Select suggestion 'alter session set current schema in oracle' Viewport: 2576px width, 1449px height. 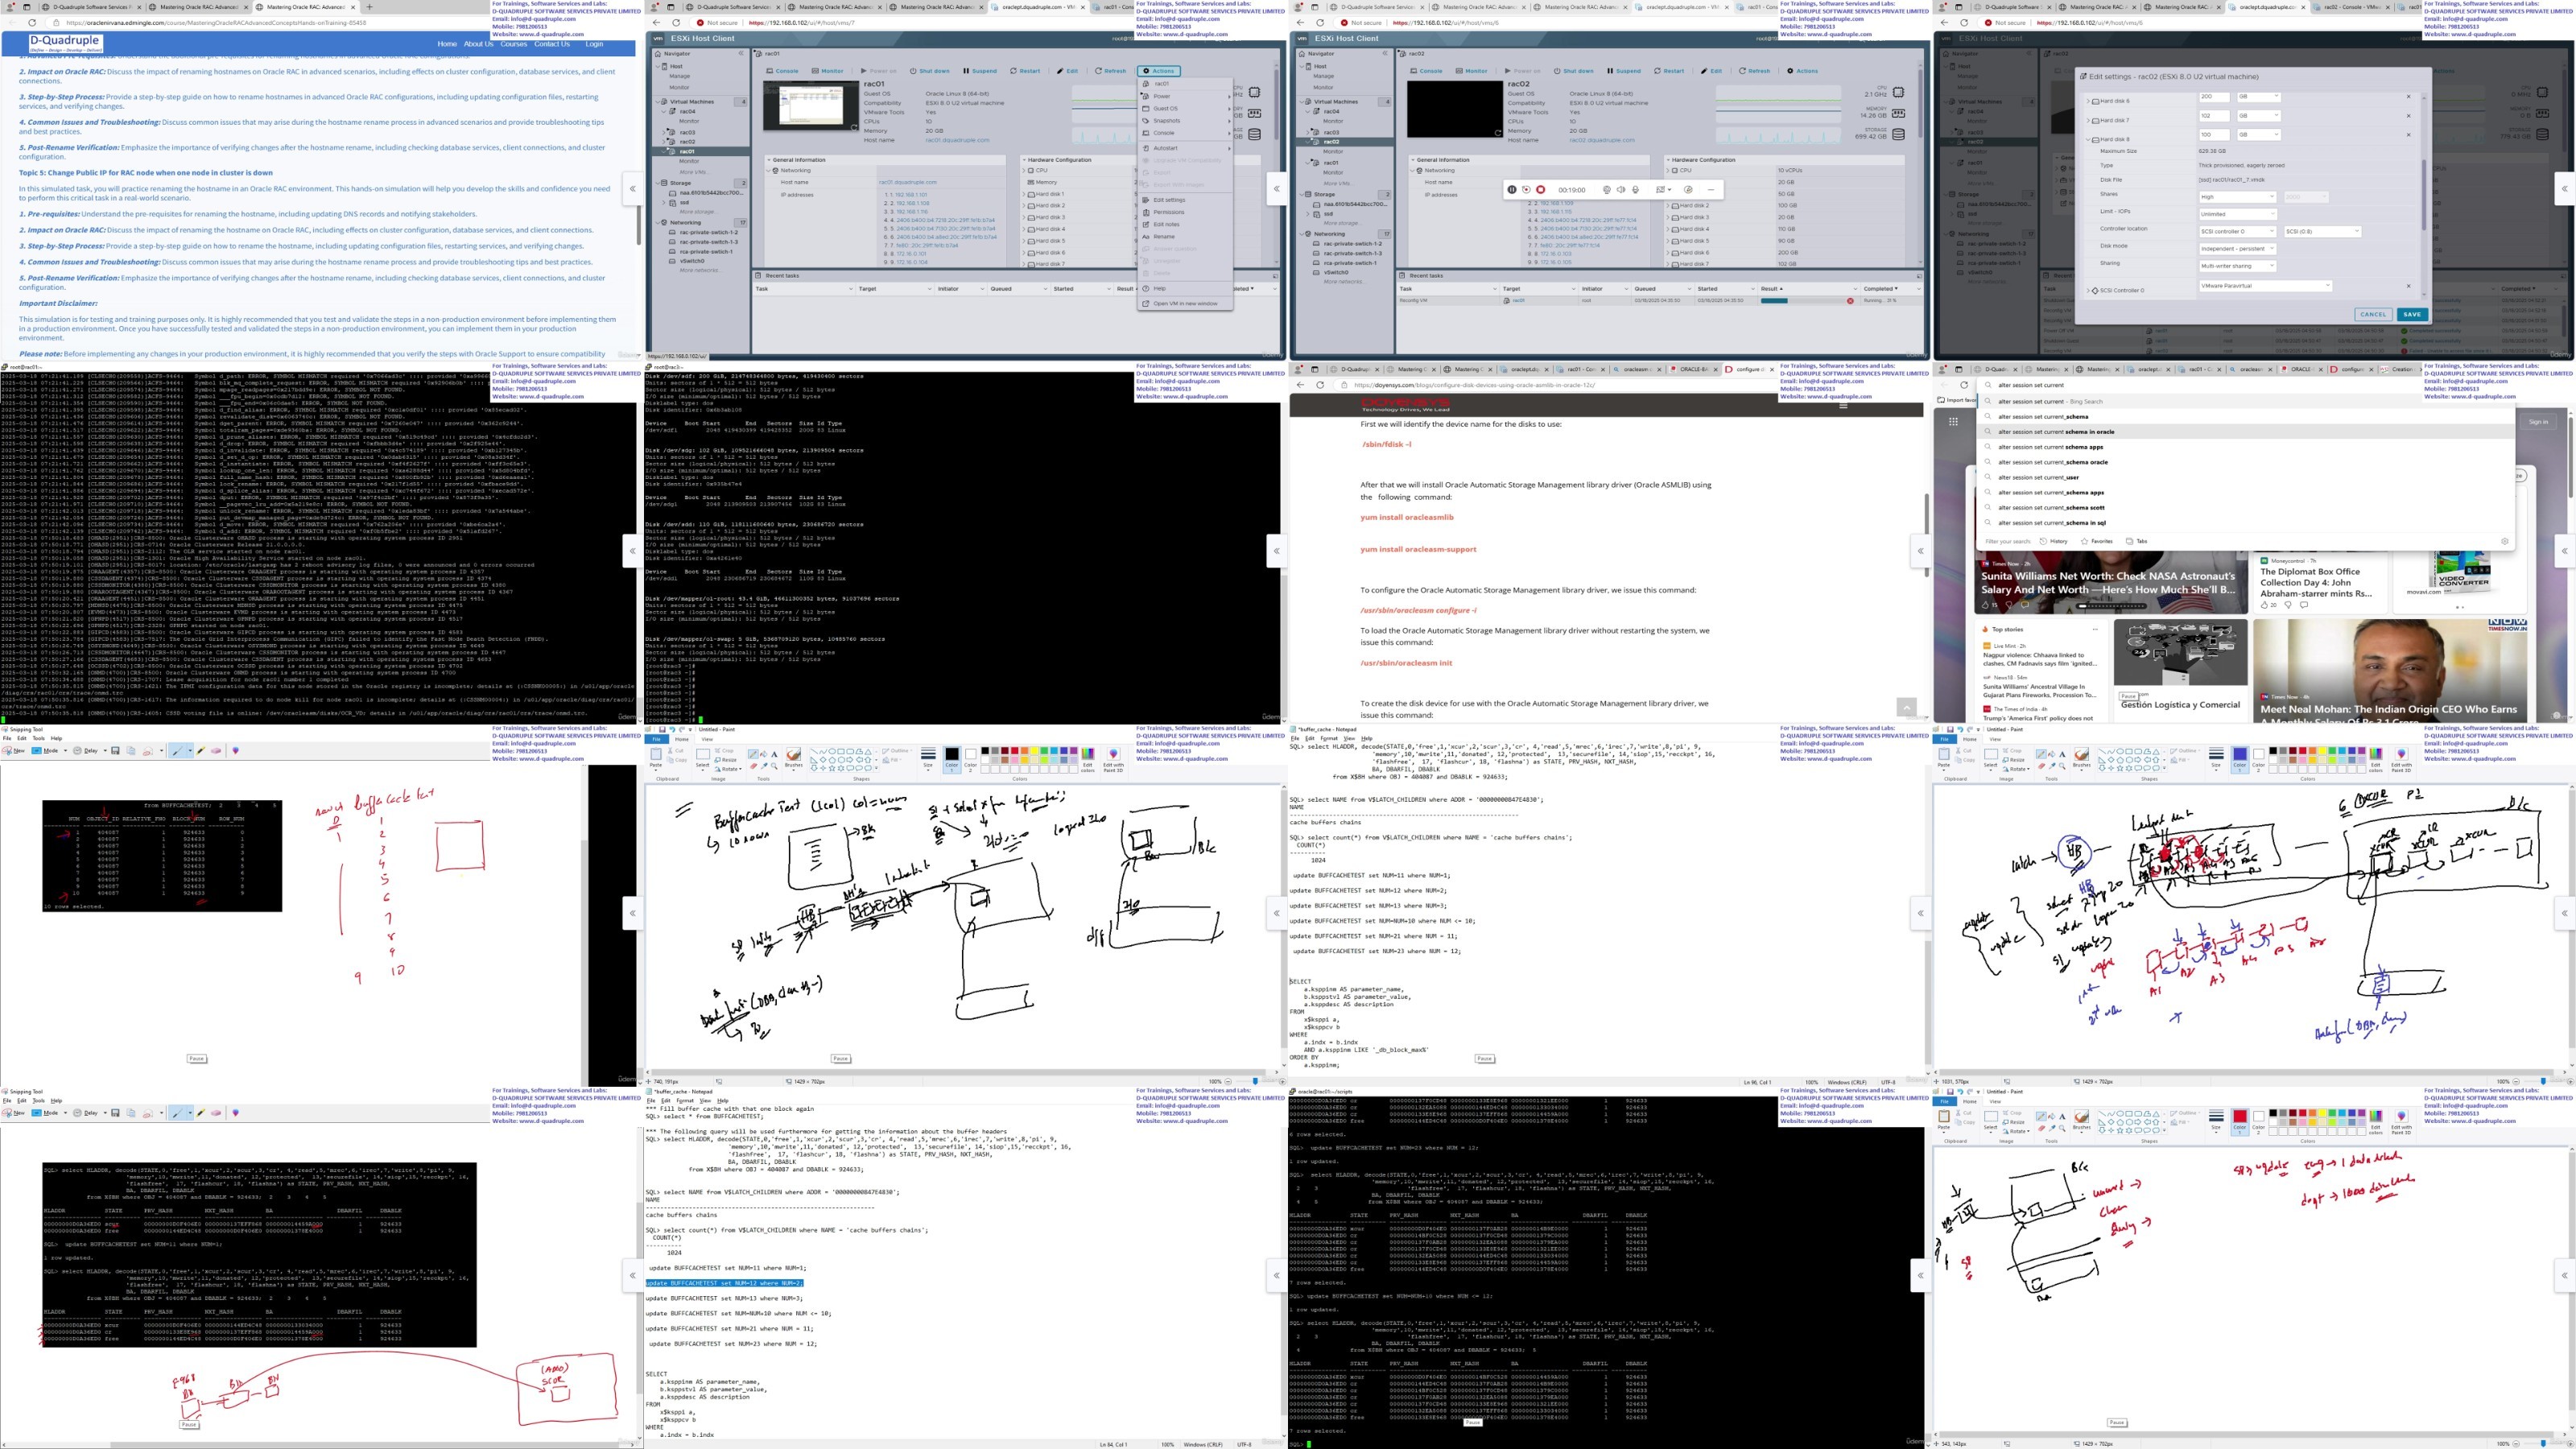[2245, 432]
